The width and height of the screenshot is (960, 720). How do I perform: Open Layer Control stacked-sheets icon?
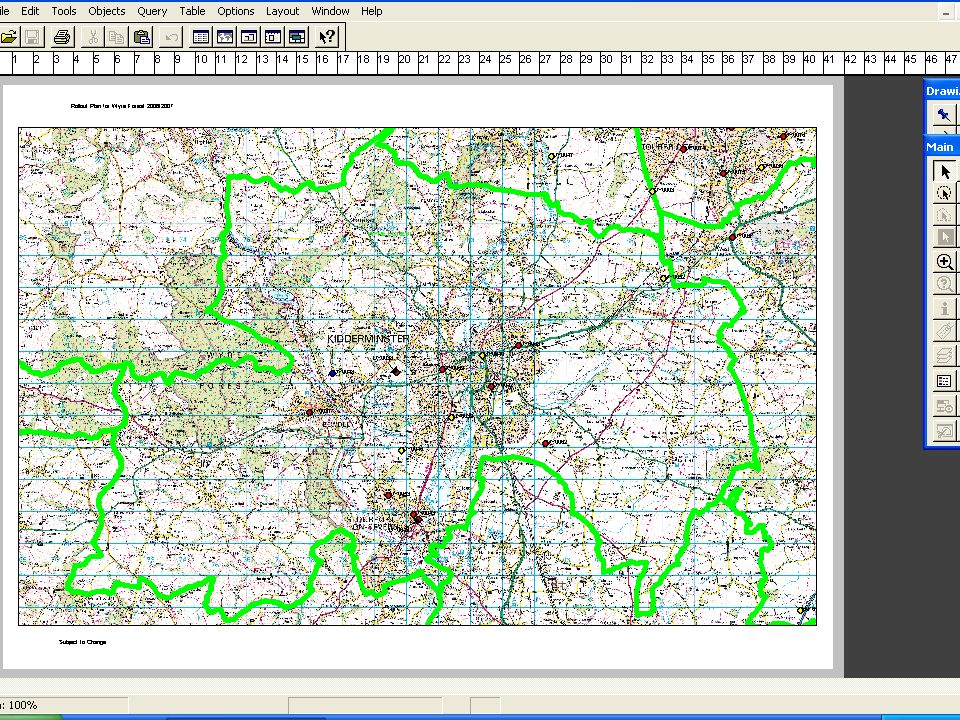tap(944, 356)
